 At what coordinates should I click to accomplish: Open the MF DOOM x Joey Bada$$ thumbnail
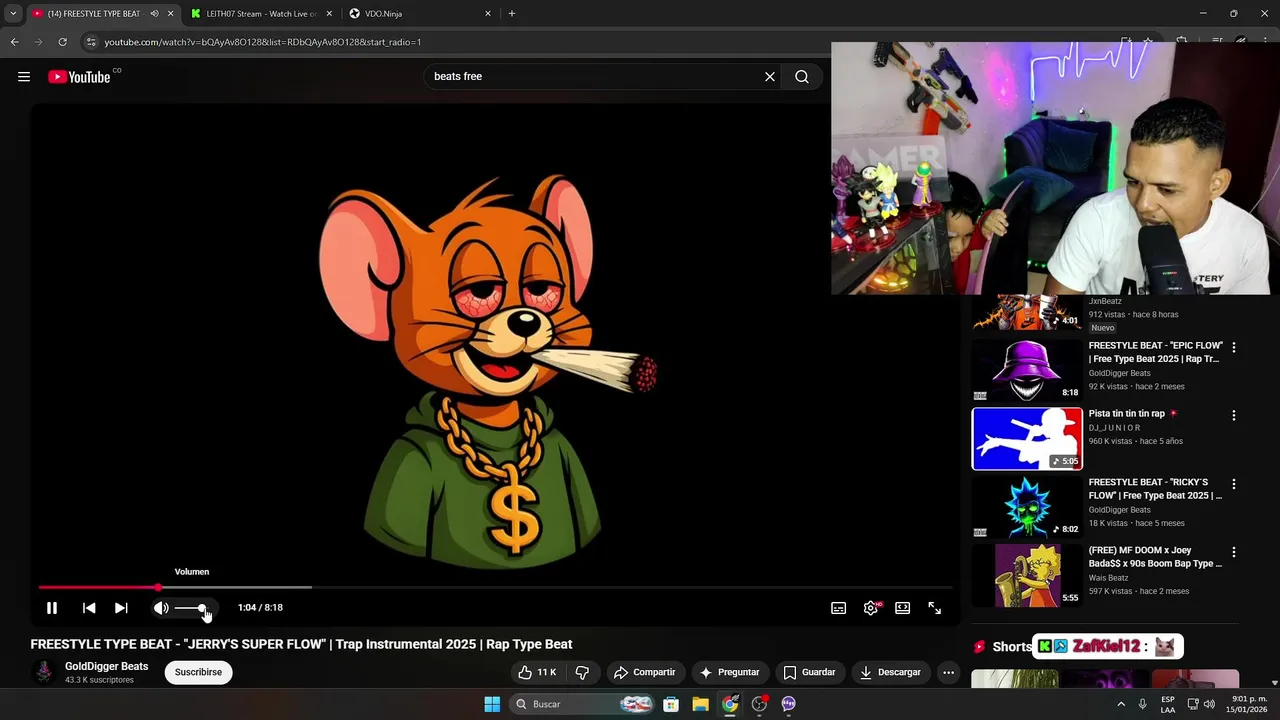pos(1027,575)
